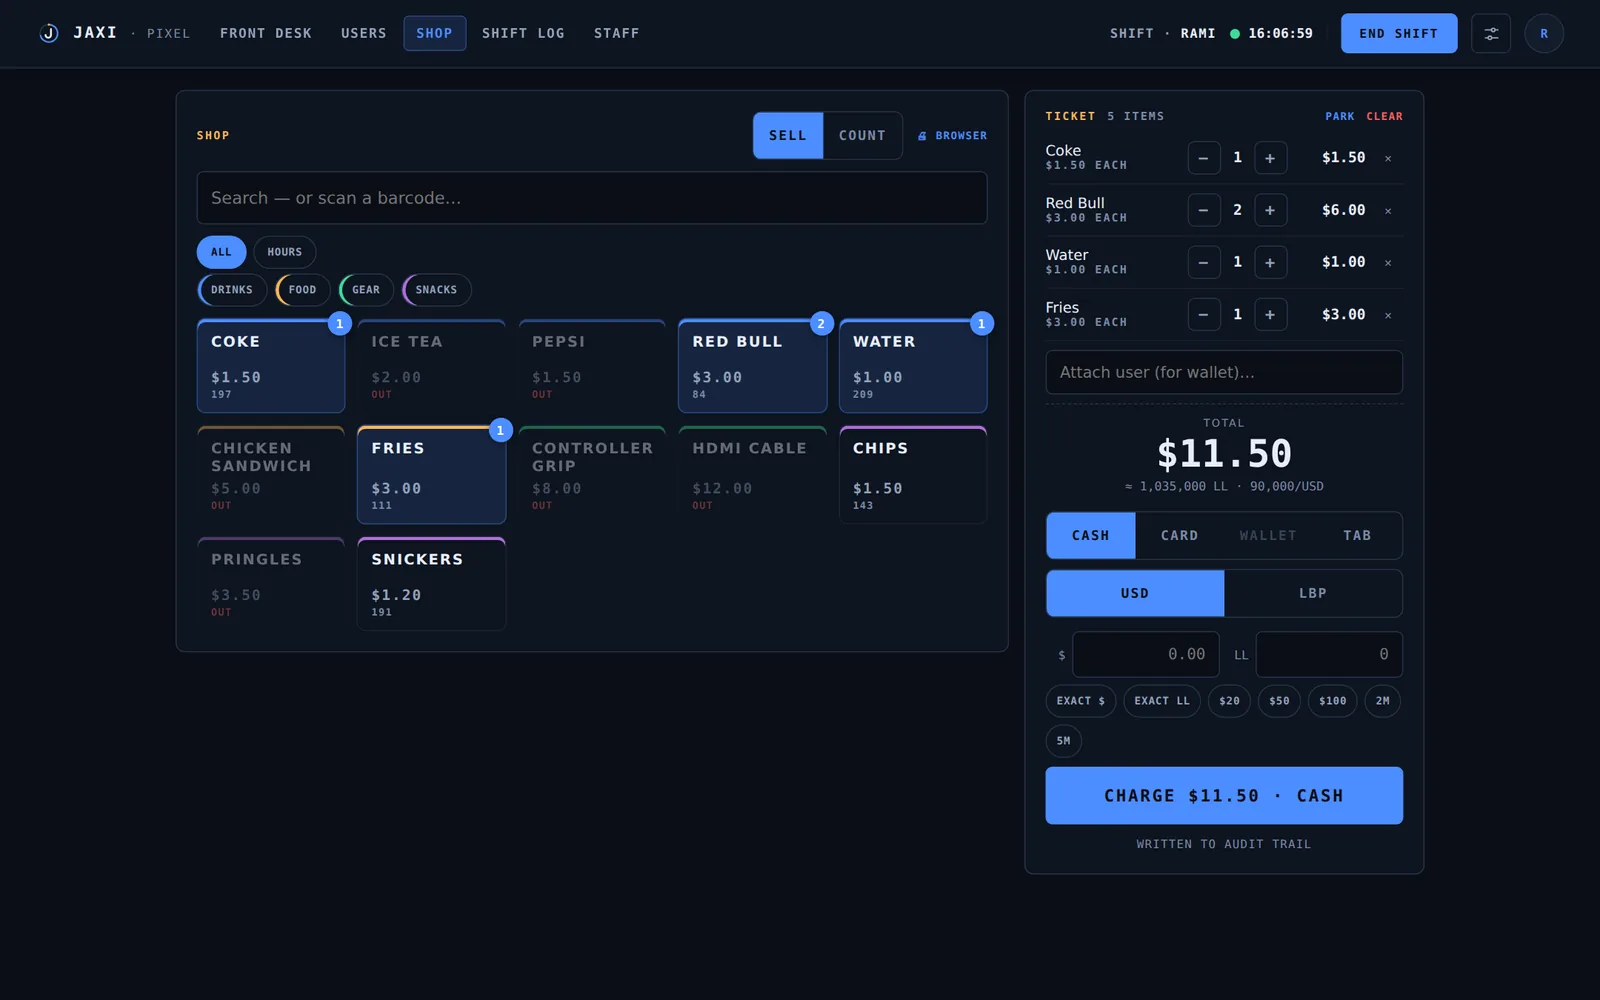
Task: Decrease Red Bull quantity with minus button
Action: click(x=1204, y=210)
